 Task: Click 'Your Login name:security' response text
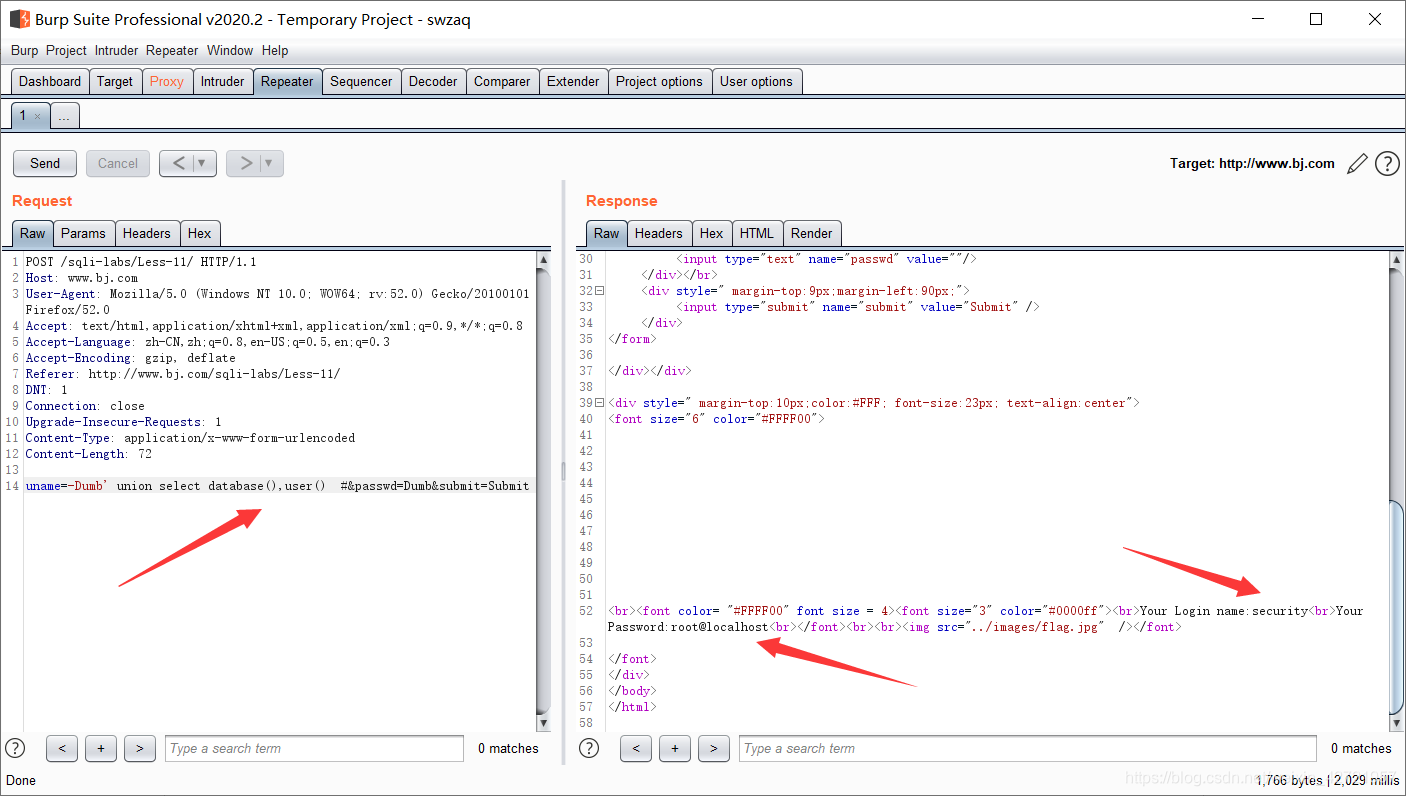(x=1223, y=611)
